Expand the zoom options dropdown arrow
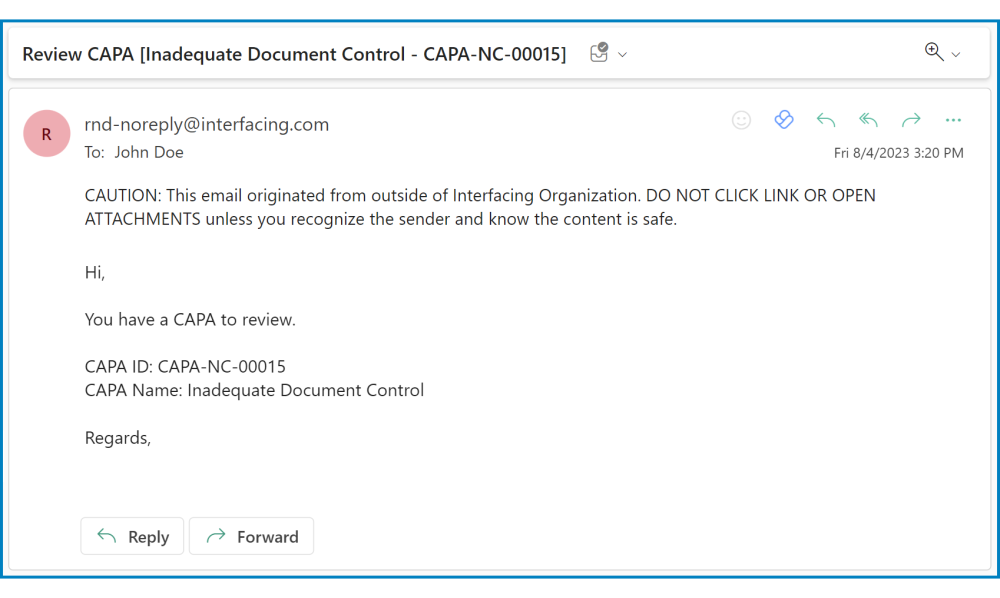This screenshot has width=1000, height=598. pos(956,54)
